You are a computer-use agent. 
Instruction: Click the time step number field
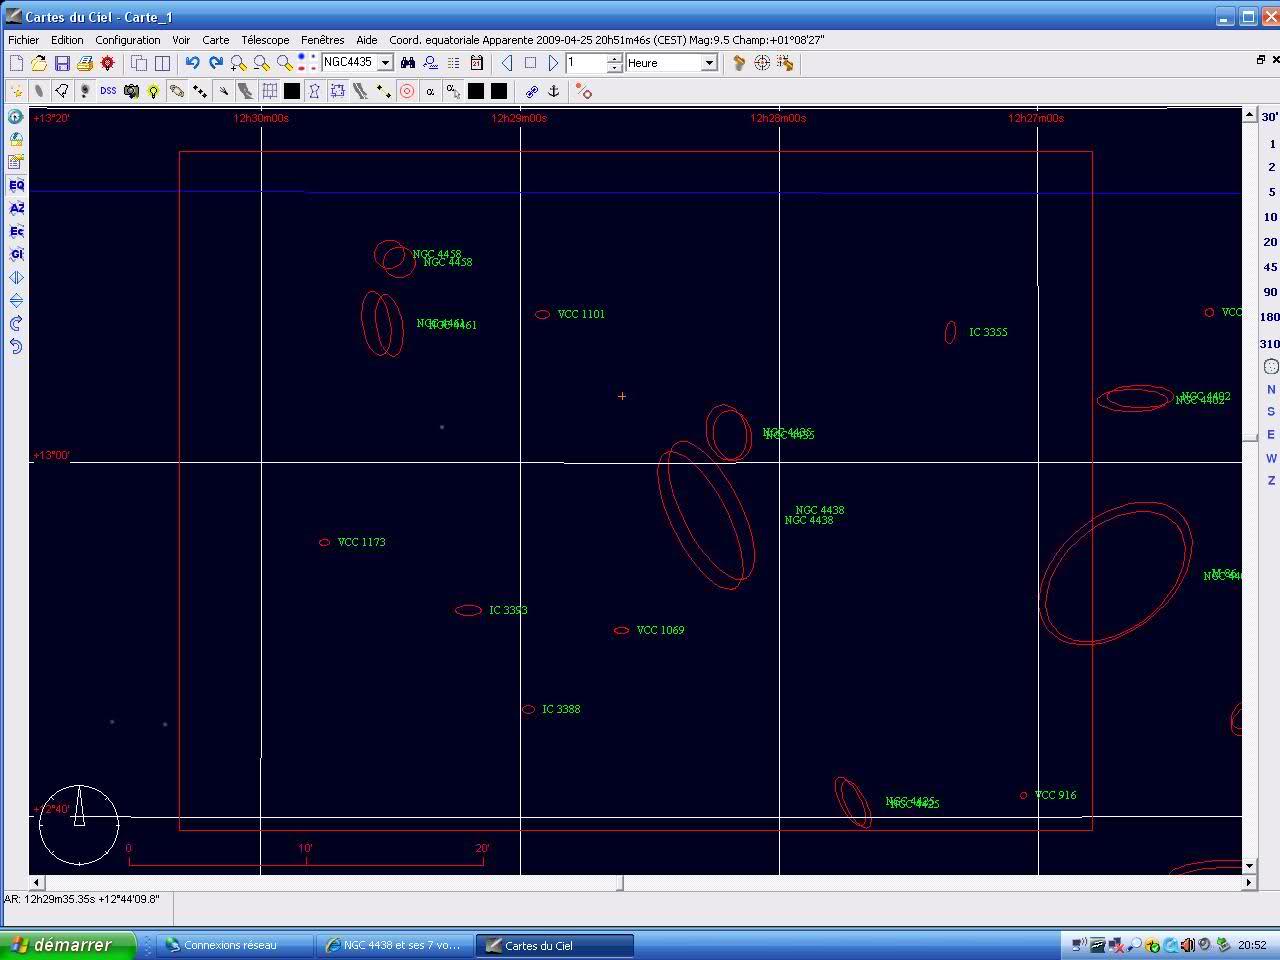tap(586, 63)
